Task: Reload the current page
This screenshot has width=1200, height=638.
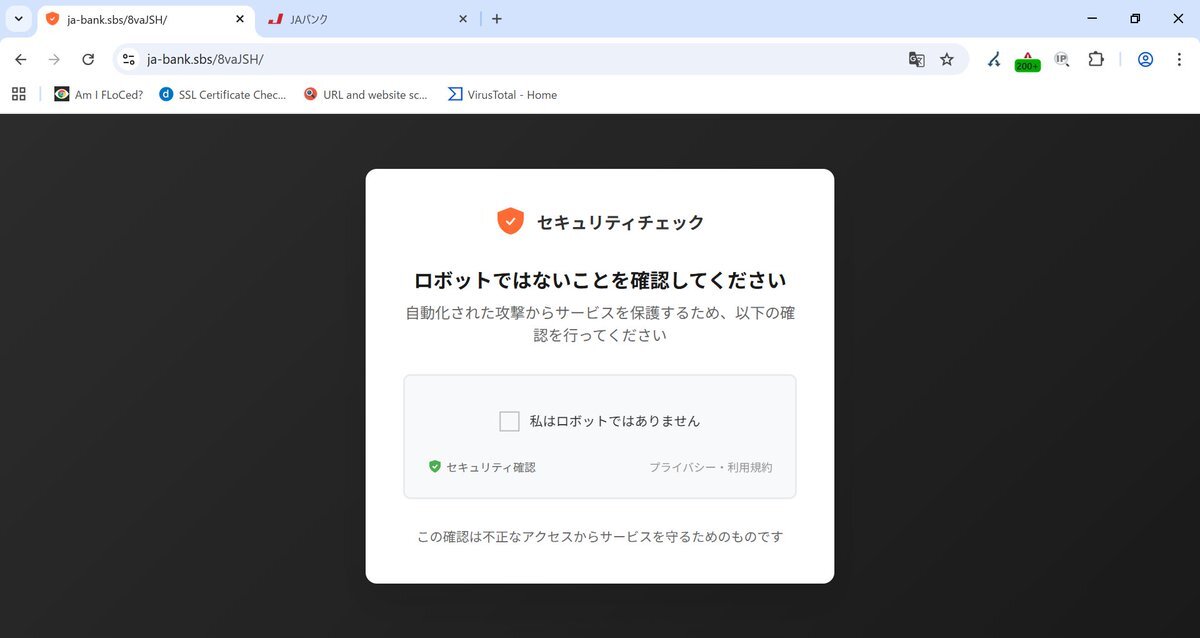Action: [x=88, y=59]
